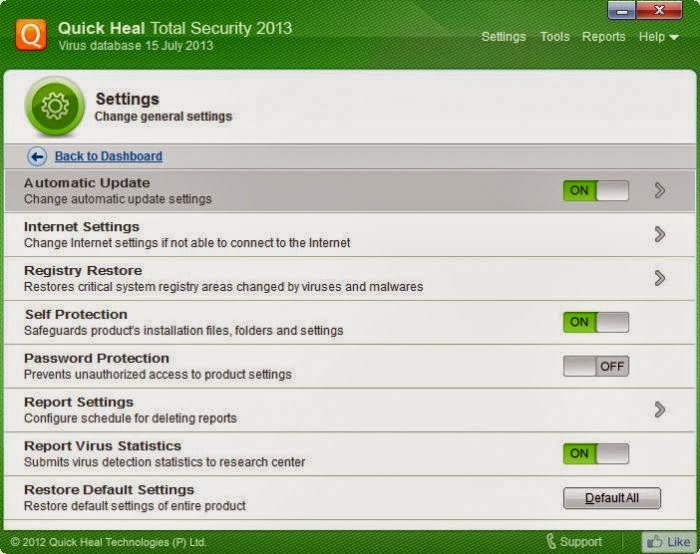Expand Automatic Update settings chevron
This screenshot has width=700, height=554.
tap(660, 191)
